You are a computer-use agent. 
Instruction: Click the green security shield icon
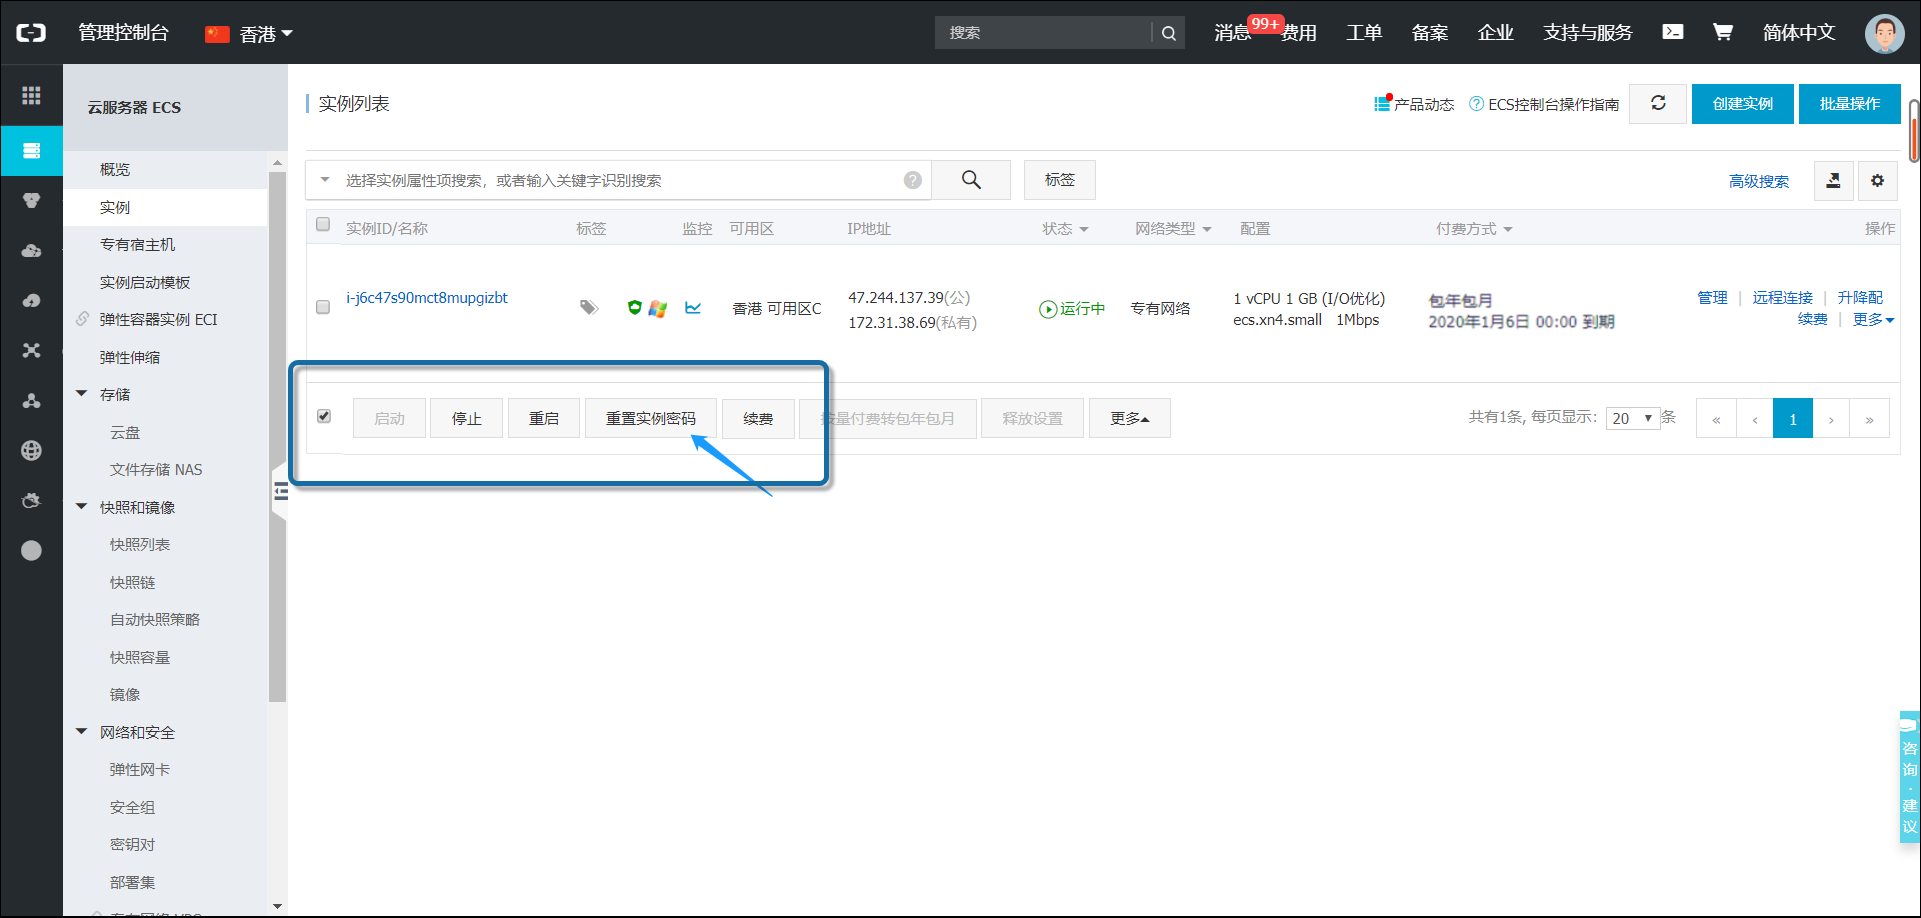click(x=634, y=307)
